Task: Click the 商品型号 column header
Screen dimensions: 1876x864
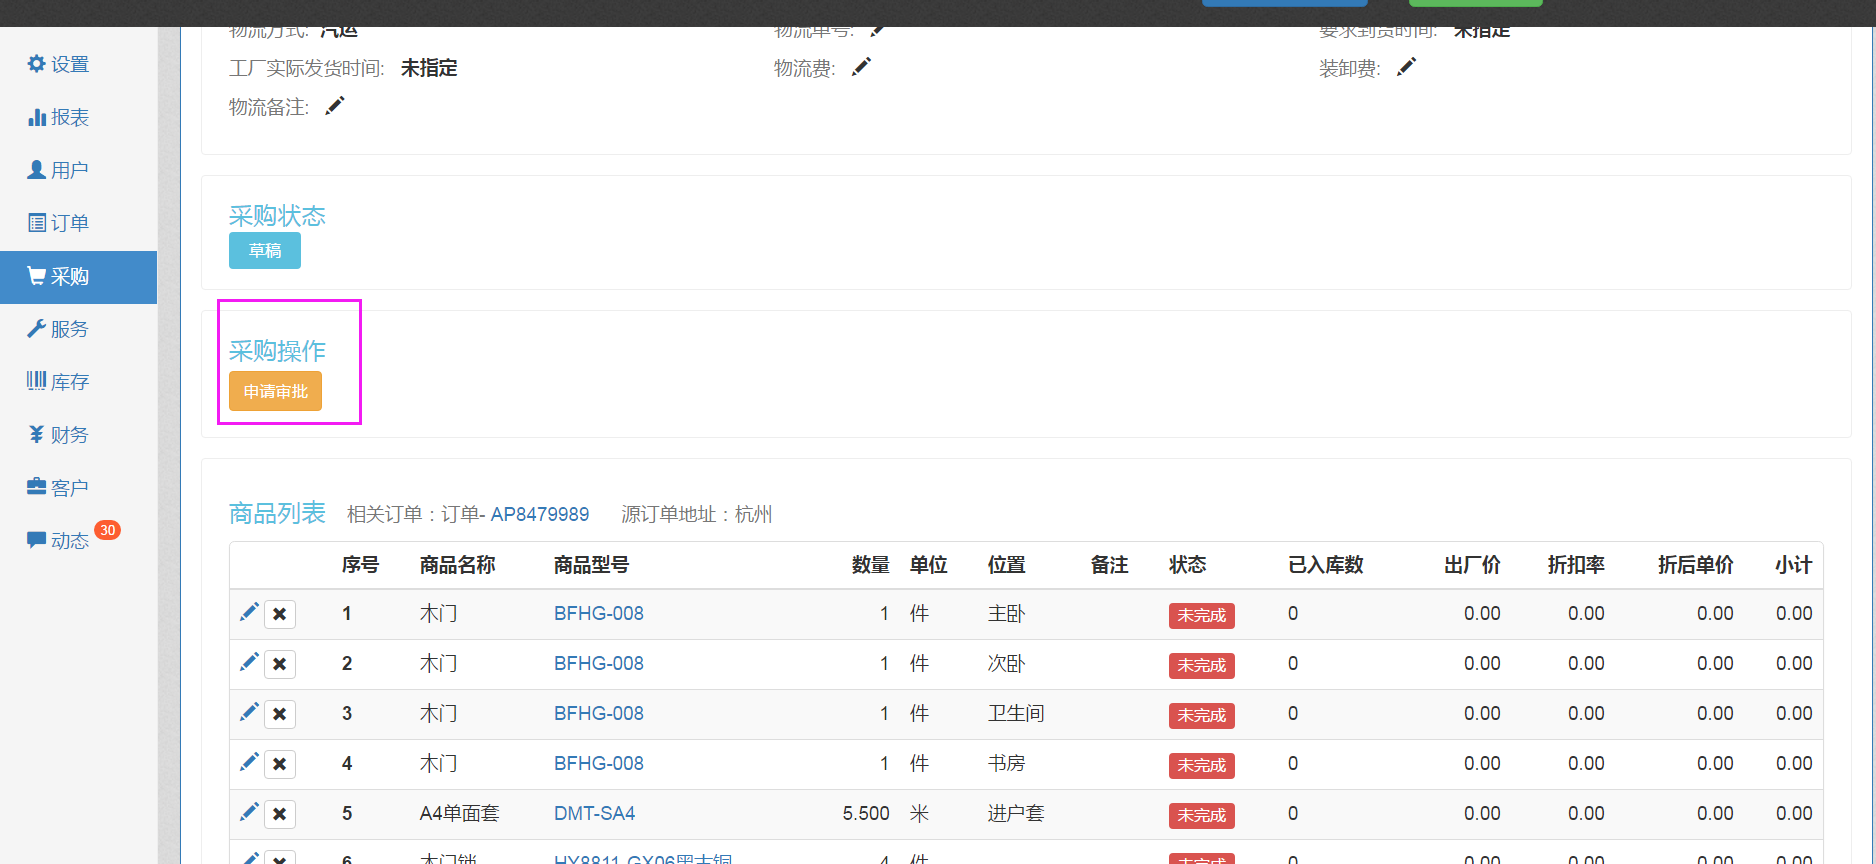Action: (x=591, y=565)
